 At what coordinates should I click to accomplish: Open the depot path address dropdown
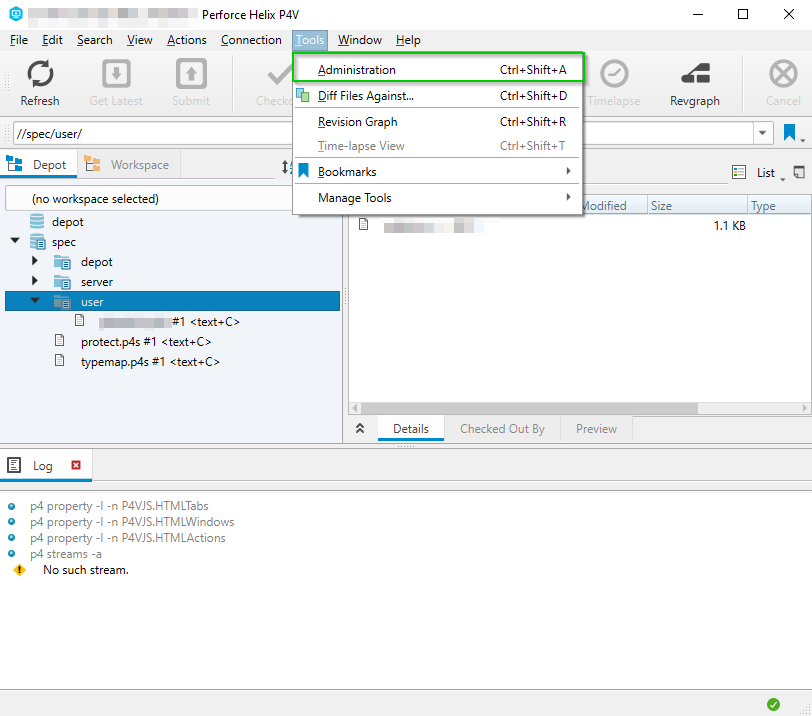click(x=764, y=133)
